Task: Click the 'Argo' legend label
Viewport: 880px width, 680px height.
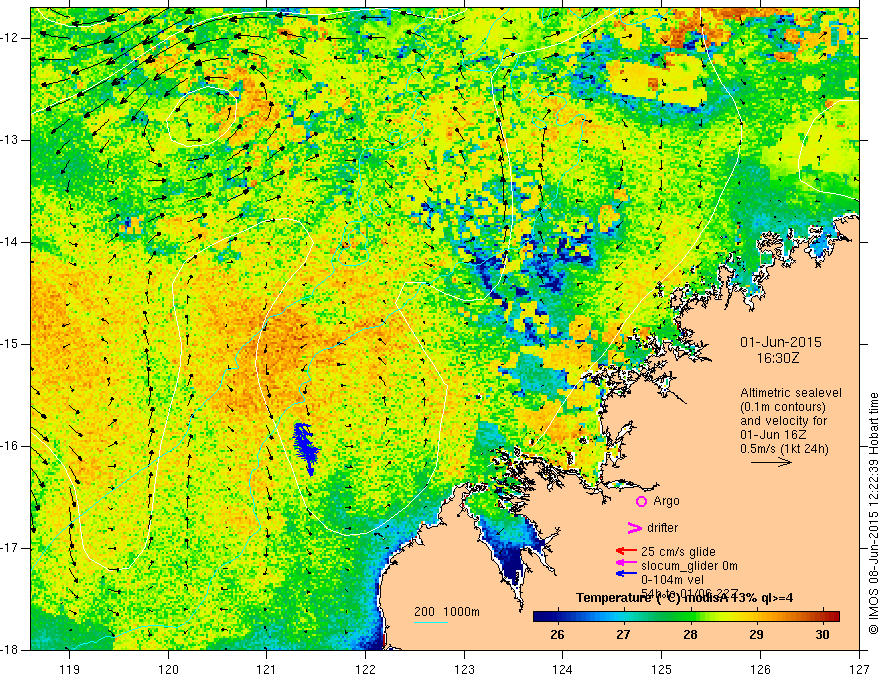Action: click(666, 501)
